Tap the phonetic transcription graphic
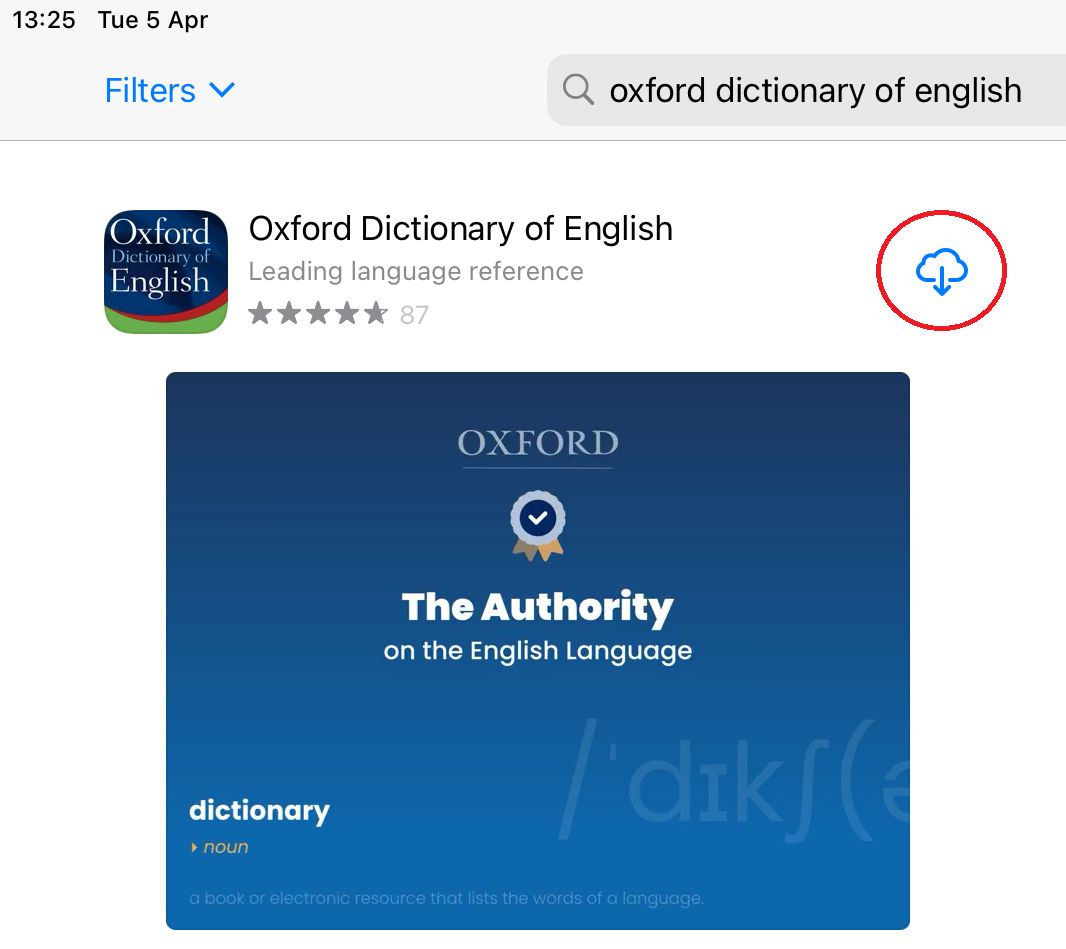This screenshot has width=1066, height=949. [x=734, y=780]
